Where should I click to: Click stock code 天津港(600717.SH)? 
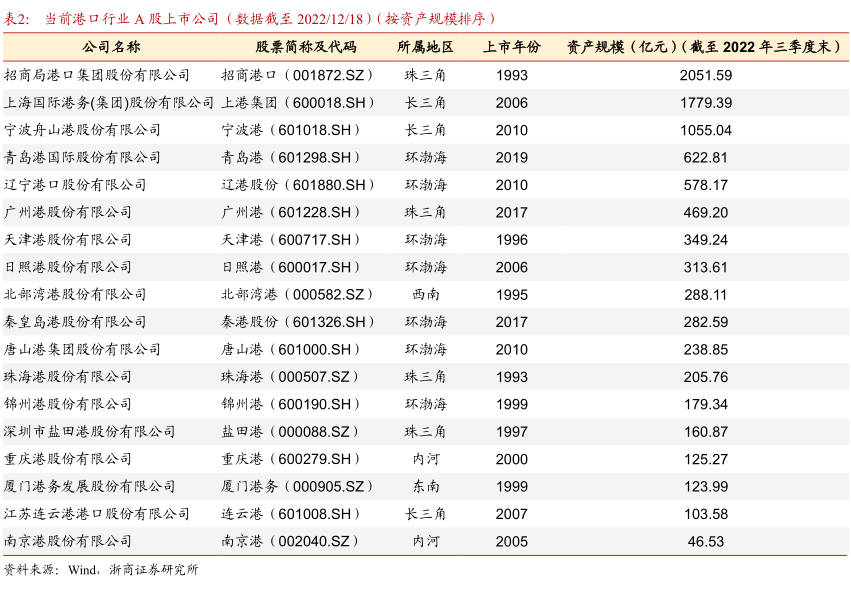(x=290, y=239)
